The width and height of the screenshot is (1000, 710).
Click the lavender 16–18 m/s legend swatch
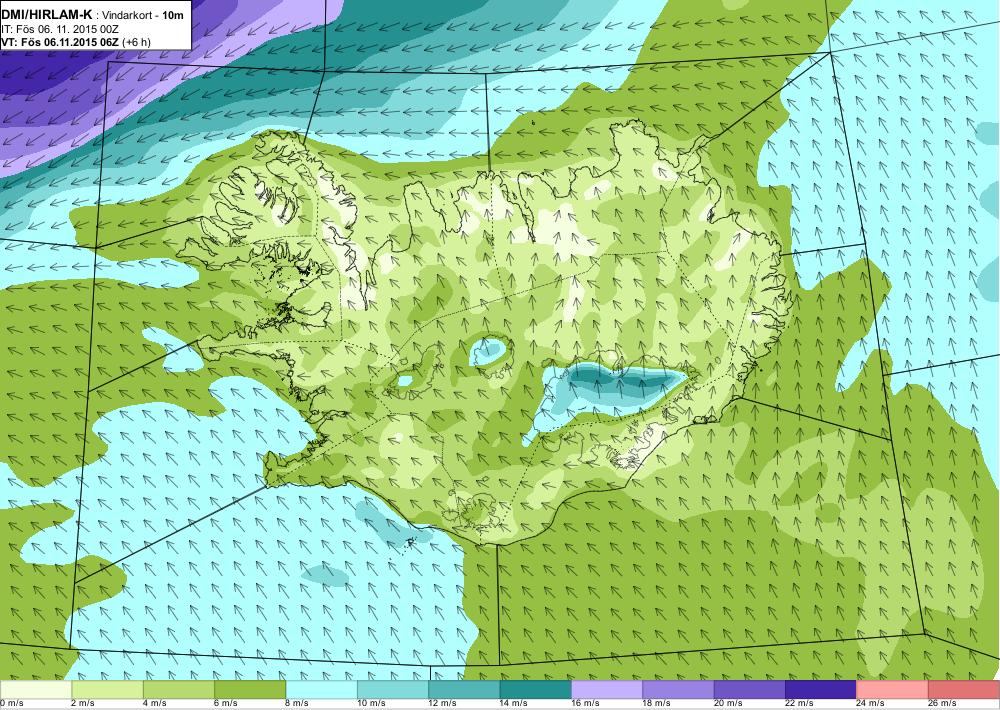[x=607, y=690]
